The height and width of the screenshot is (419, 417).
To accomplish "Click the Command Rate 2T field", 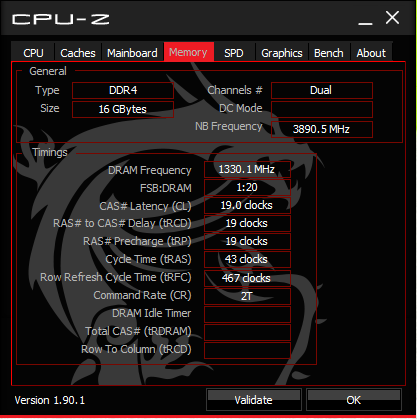I will pyautogui.click(x=247, y=296).
